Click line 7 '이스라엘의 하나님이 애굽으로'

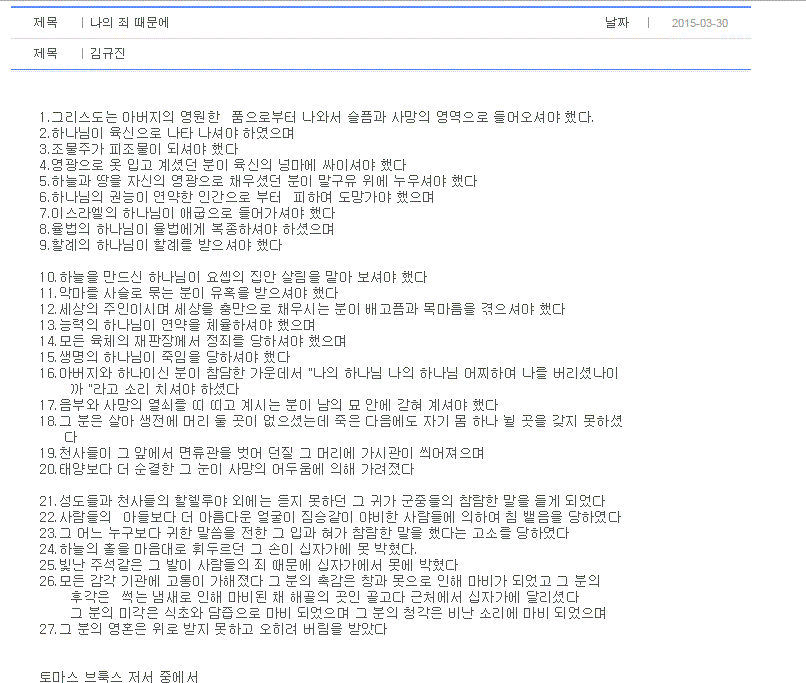(x=187, y=213)
